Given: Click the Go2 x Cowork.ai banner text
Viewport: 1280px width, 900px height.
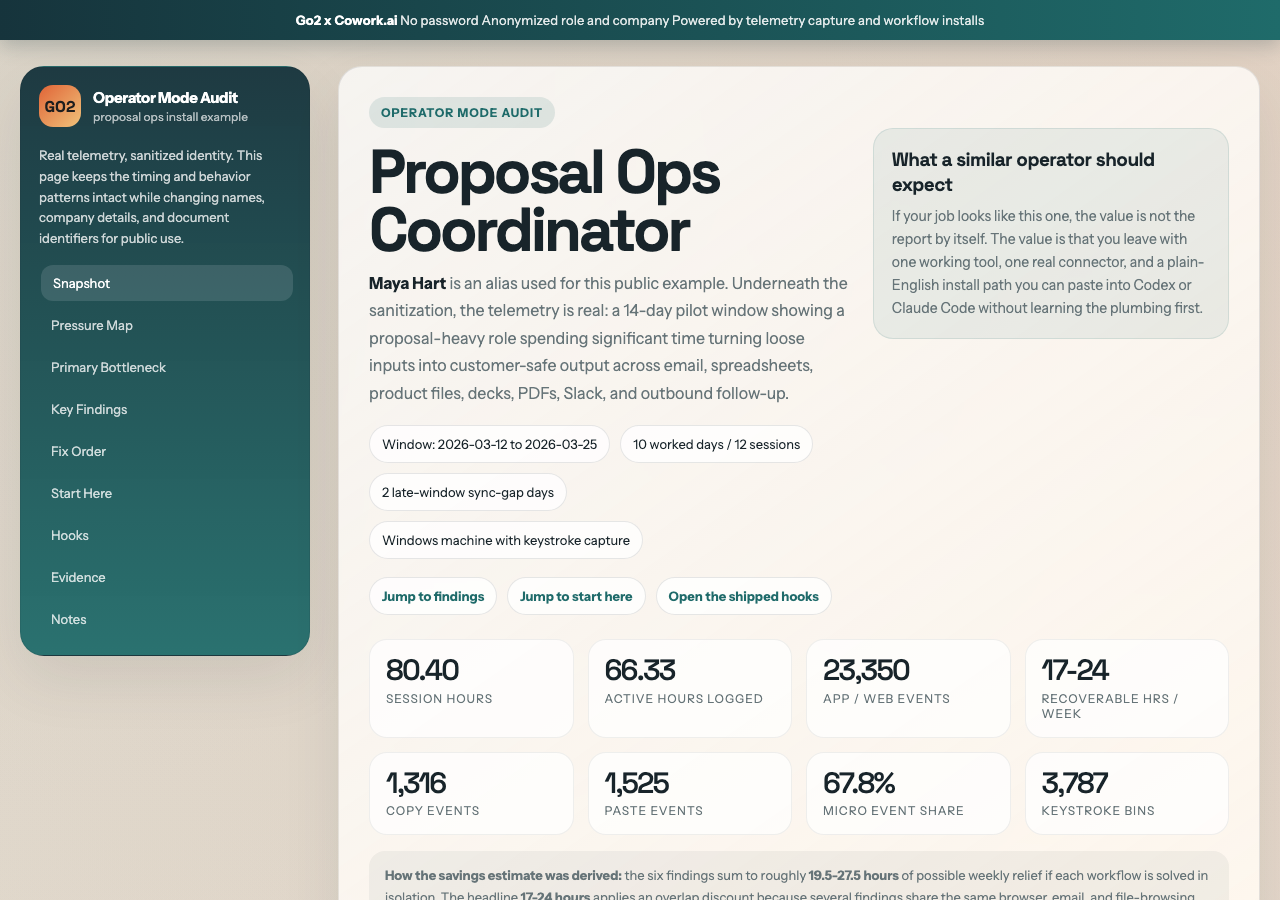Looking at the screenshot, I should tap(346, 20).
